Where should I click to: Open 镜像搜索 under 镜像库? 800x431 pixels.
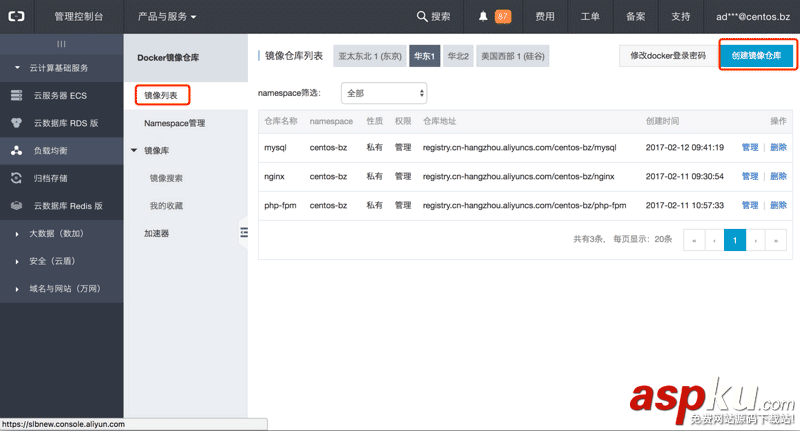[166, 178]
